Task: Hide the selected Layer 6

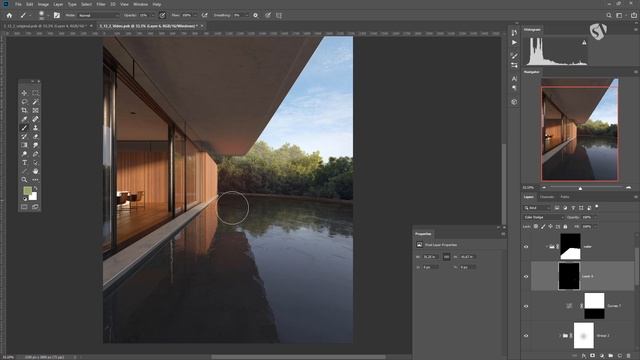Action: coord(526,276)
